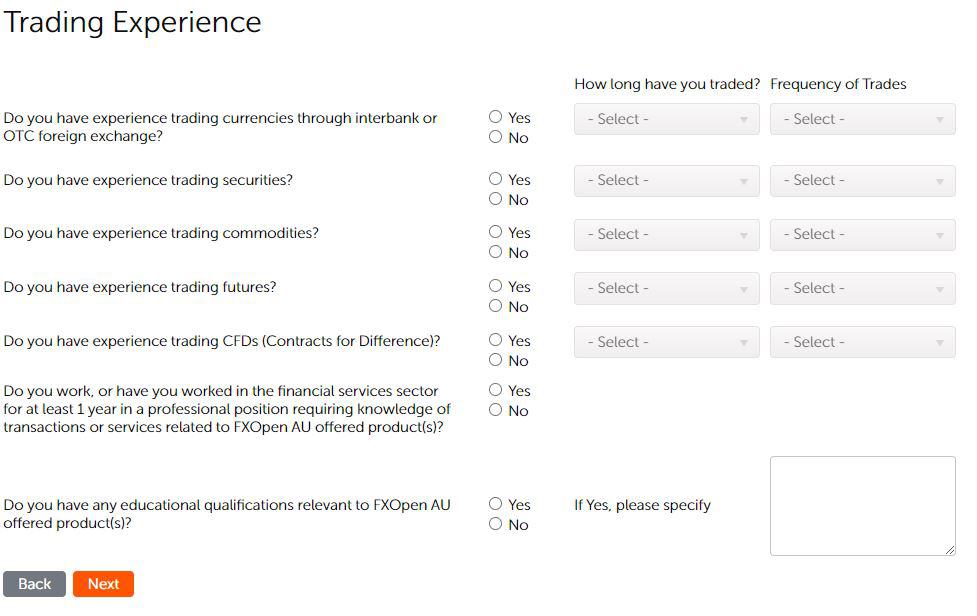Click the qualifications specification text area
Screen dimensions: 977x616
[862, 505]
